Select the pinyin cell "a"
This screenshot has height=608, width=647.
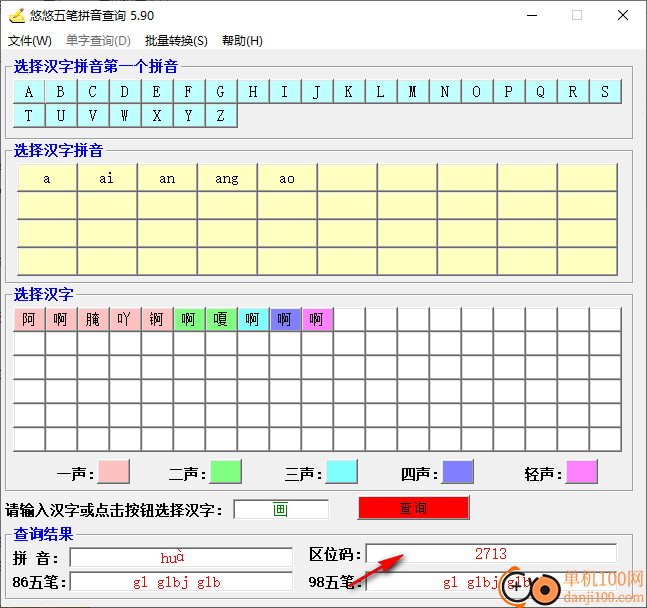click(47, 178)
